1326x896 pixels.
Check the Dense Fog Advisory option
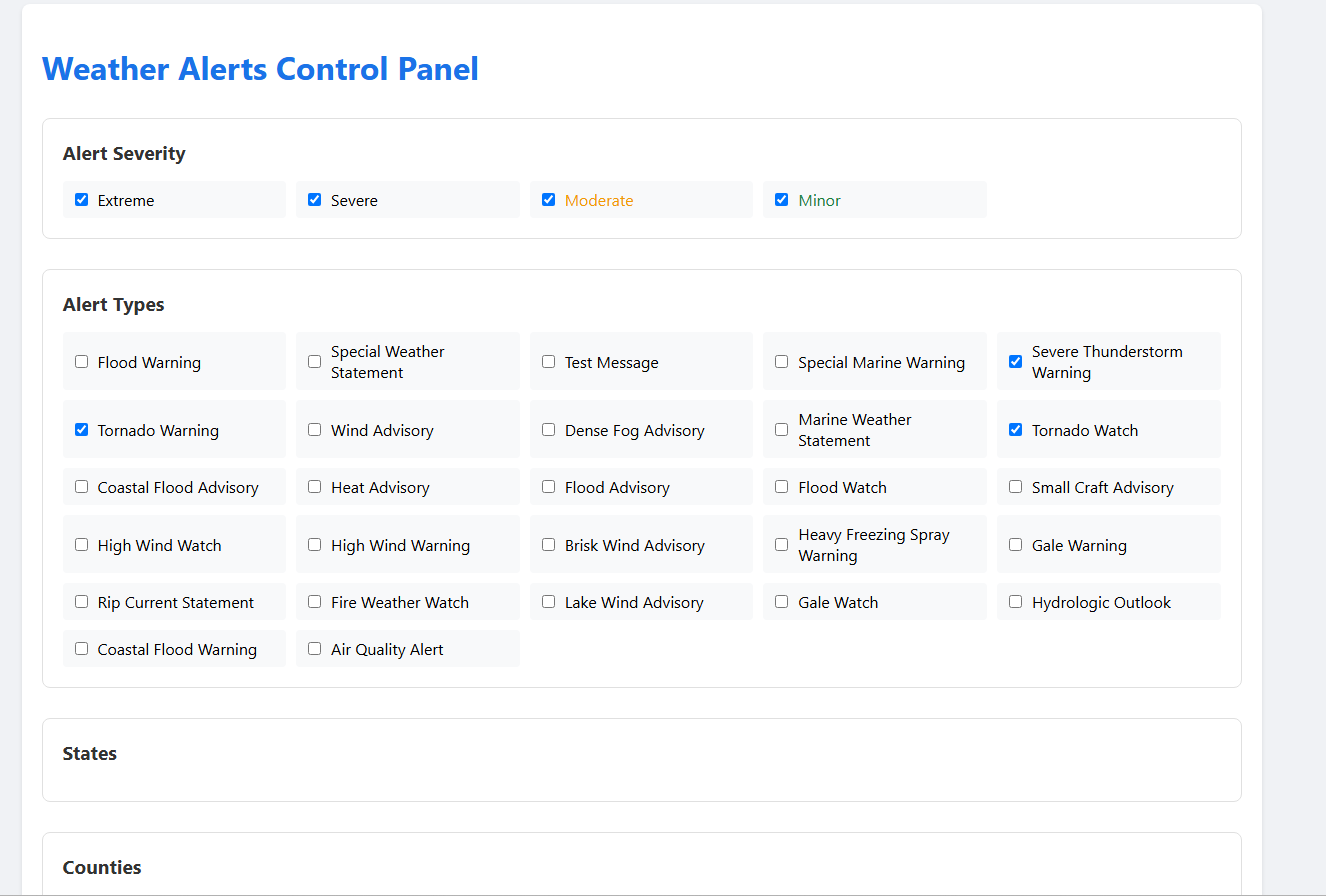tap(549, 430)
